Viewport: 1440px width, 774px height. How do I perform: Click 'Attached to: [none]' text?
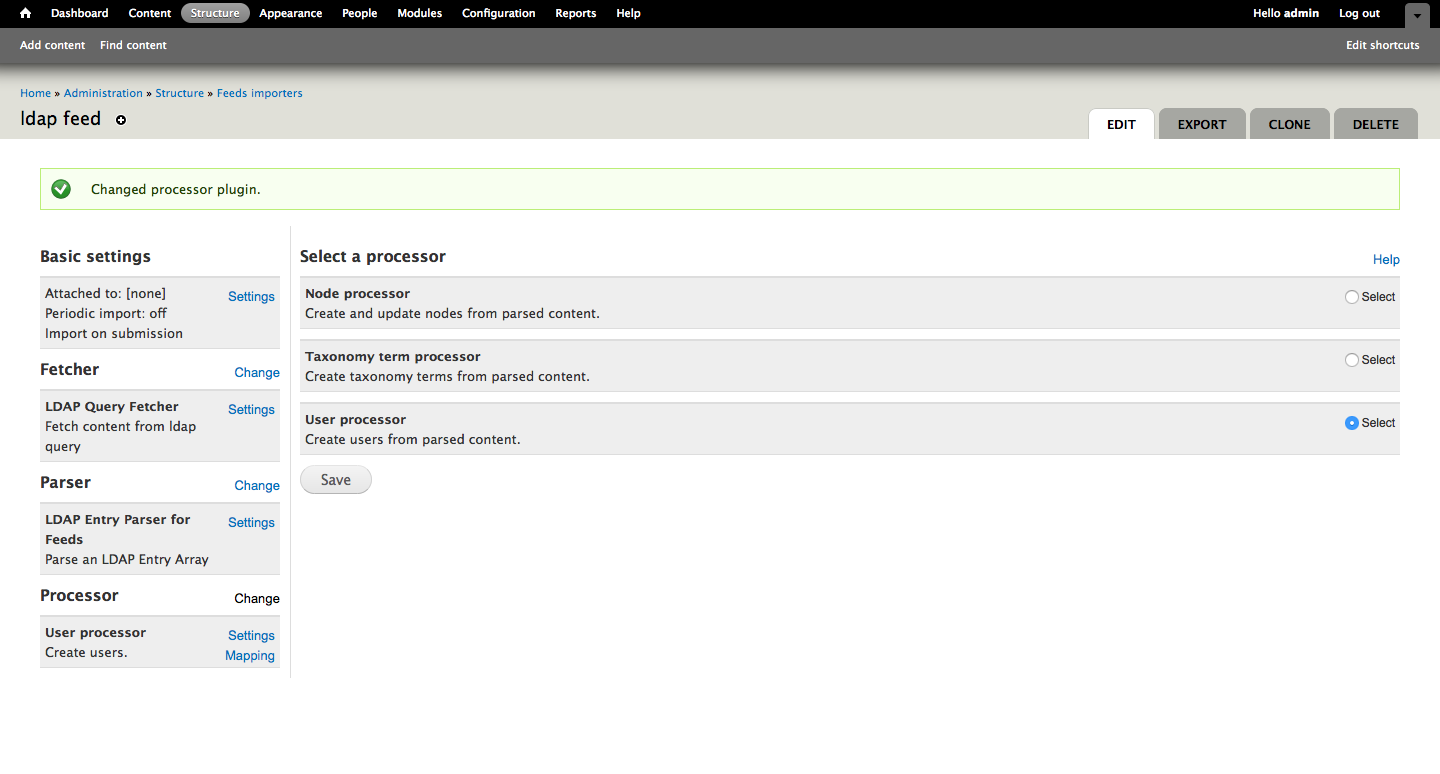coord(105,294)
